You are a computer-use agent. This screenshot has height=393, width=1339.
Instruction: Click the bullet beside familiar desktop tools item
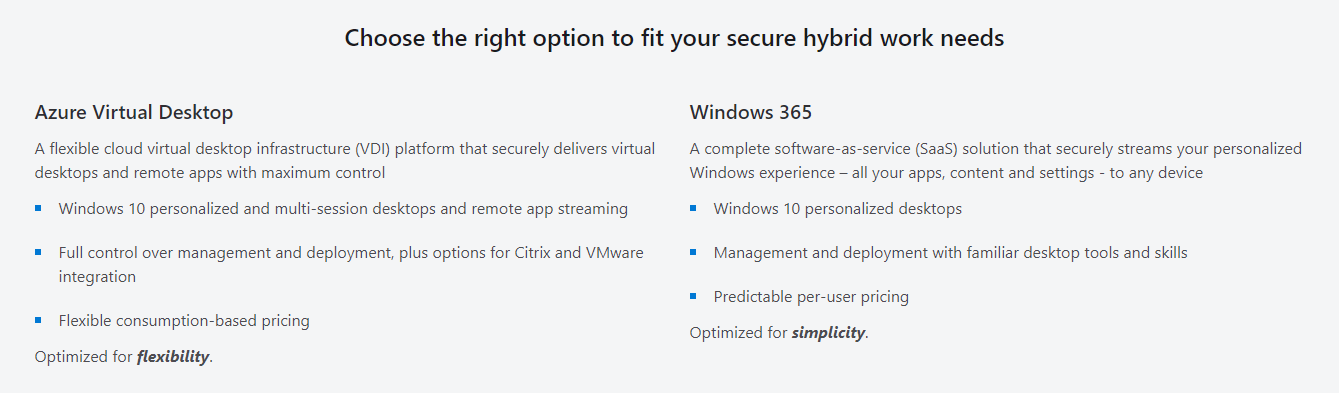[x=693, y=252]
